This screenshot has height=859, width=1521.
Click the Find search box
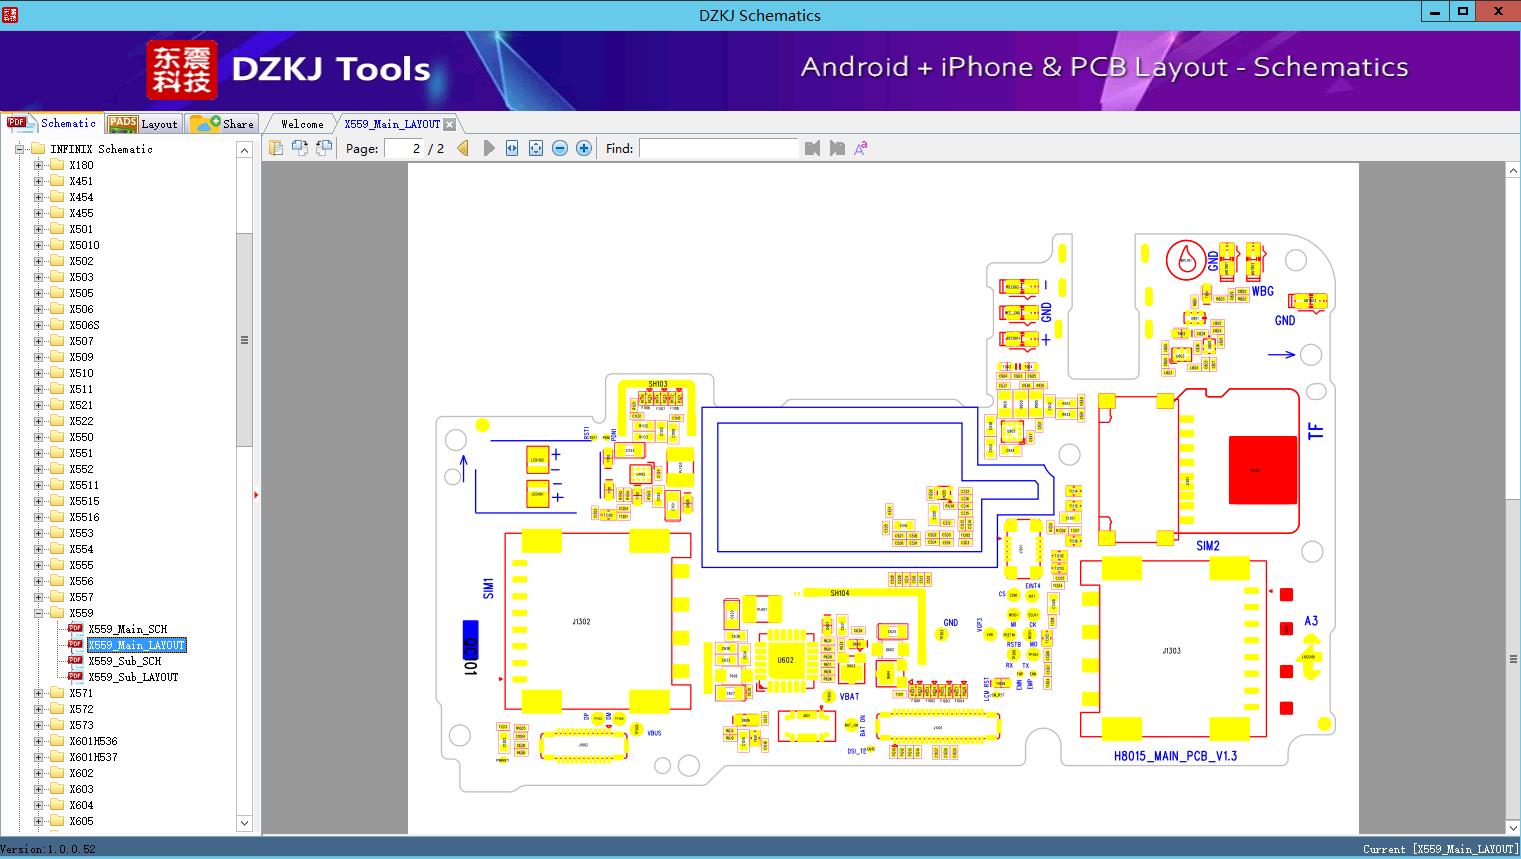tap(718, 148)
